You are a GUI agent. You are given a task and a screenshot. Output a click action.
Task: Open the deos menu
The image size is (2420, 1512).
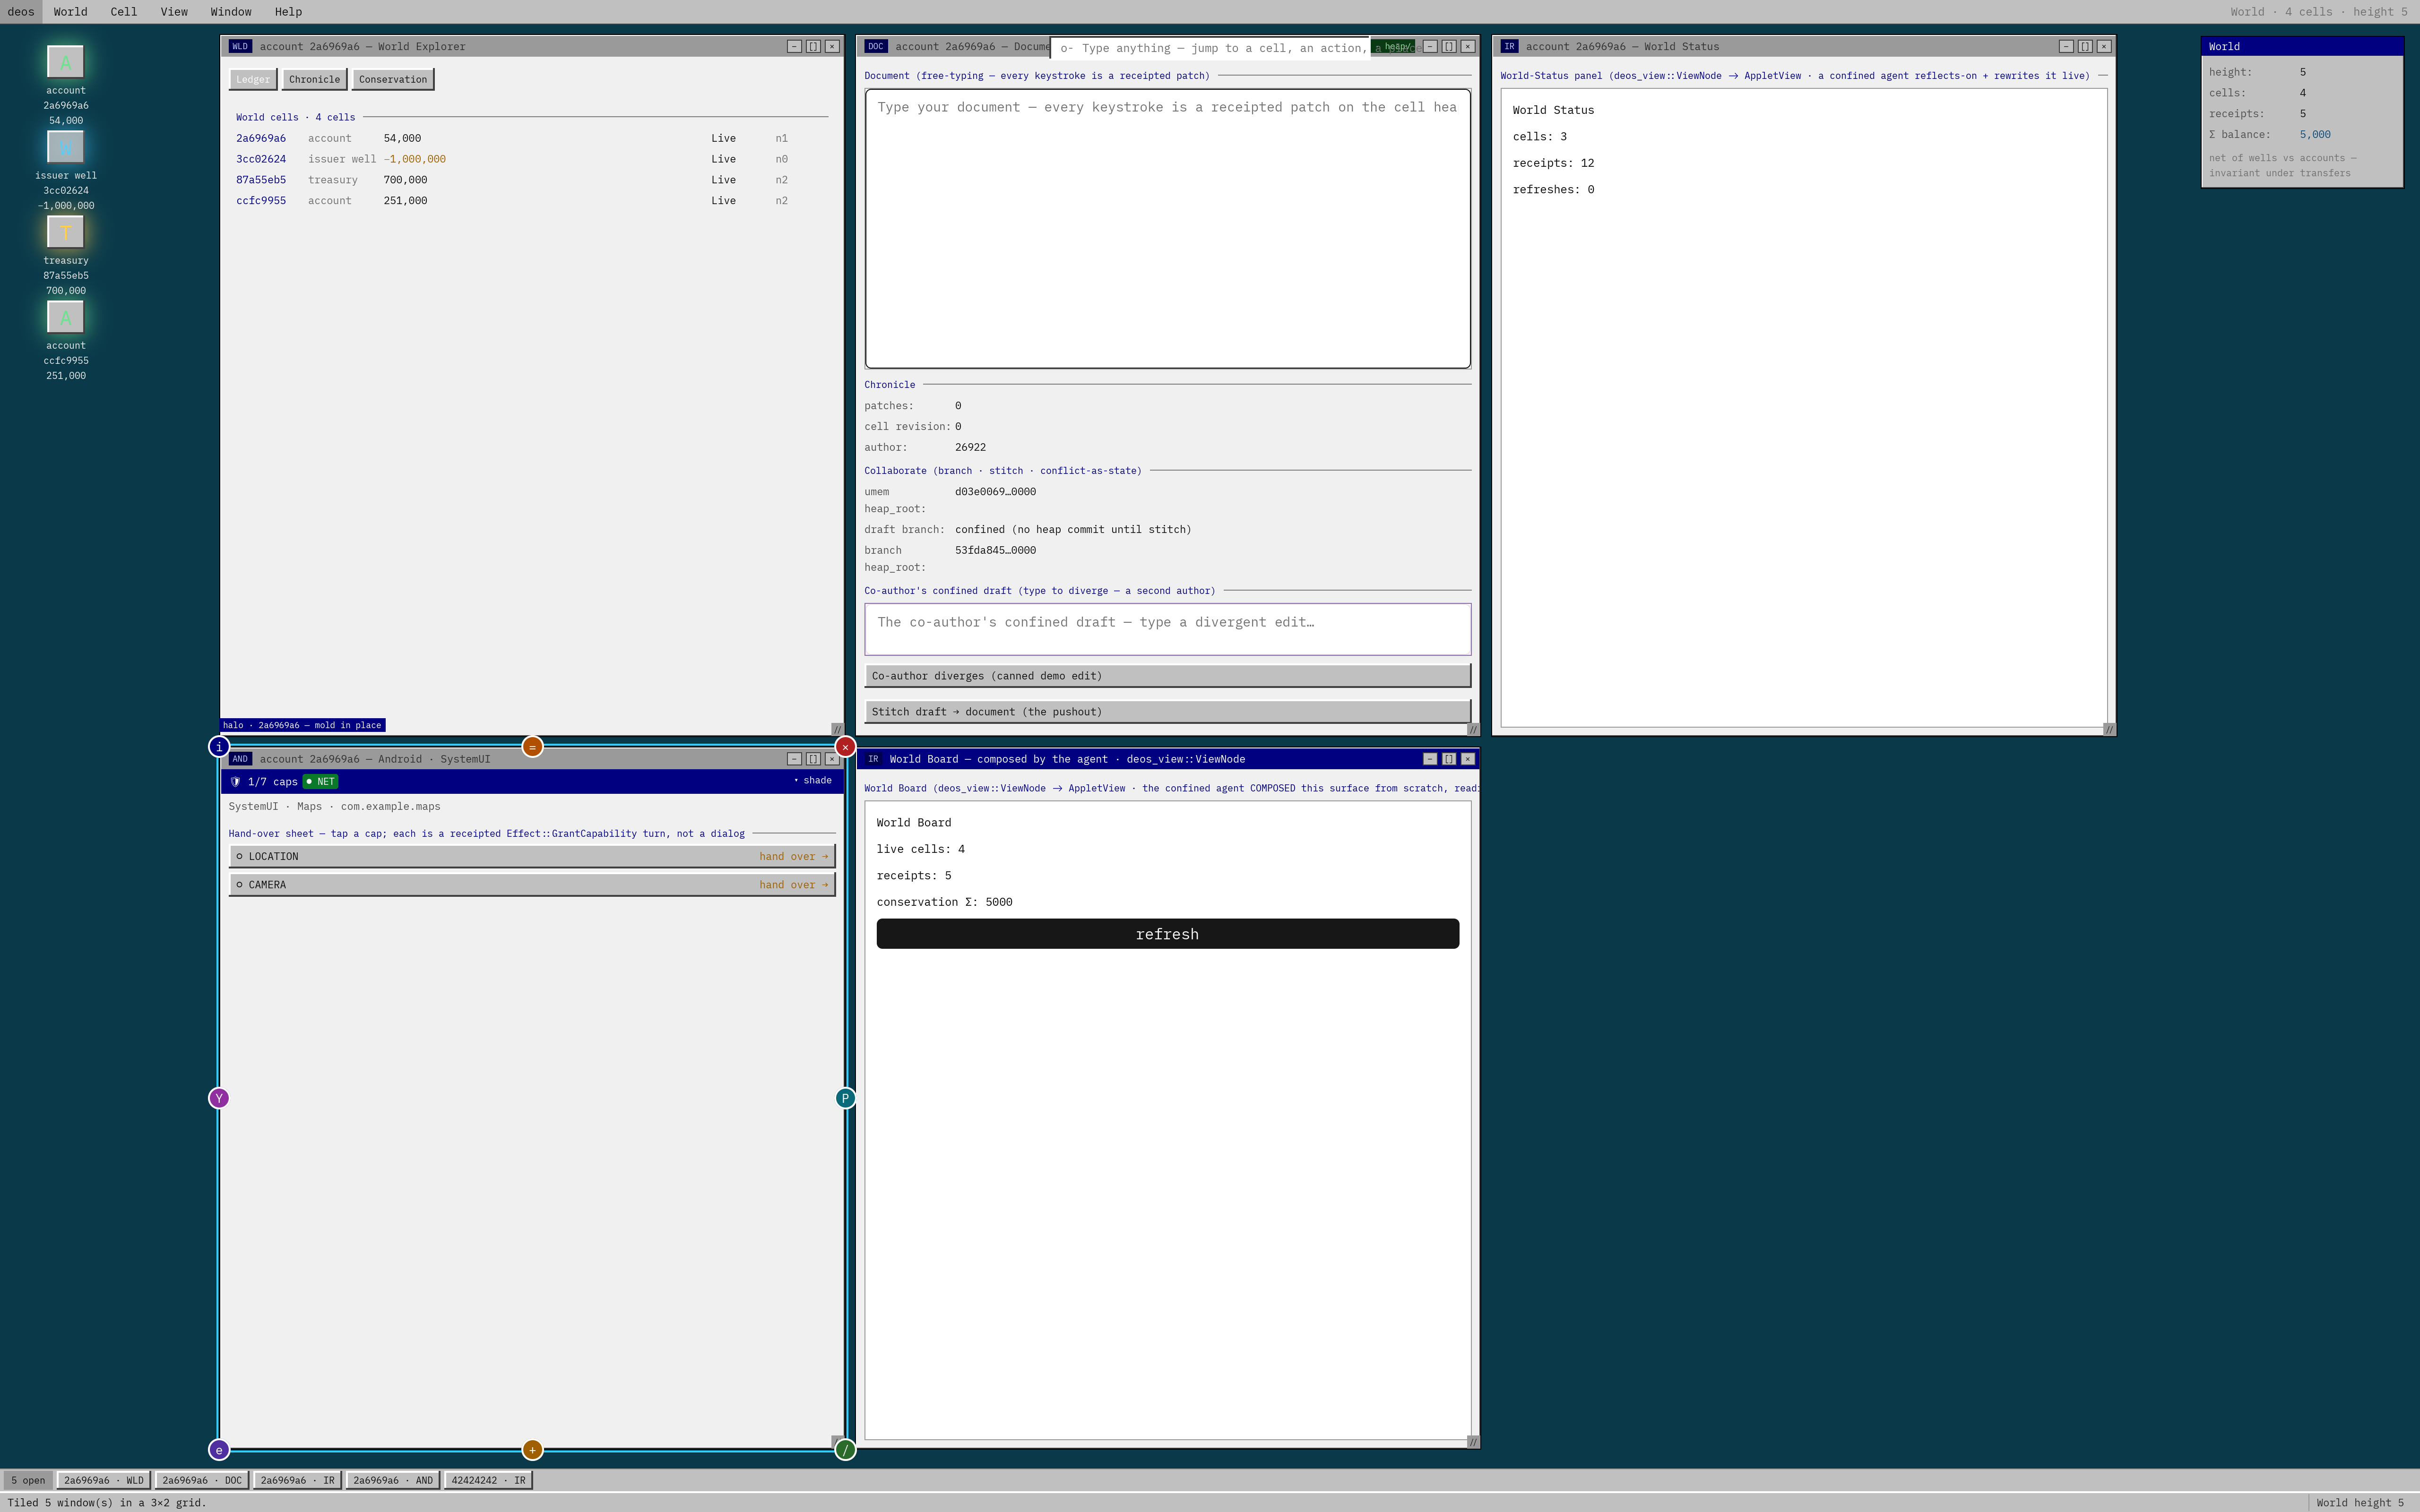[21, 12]
